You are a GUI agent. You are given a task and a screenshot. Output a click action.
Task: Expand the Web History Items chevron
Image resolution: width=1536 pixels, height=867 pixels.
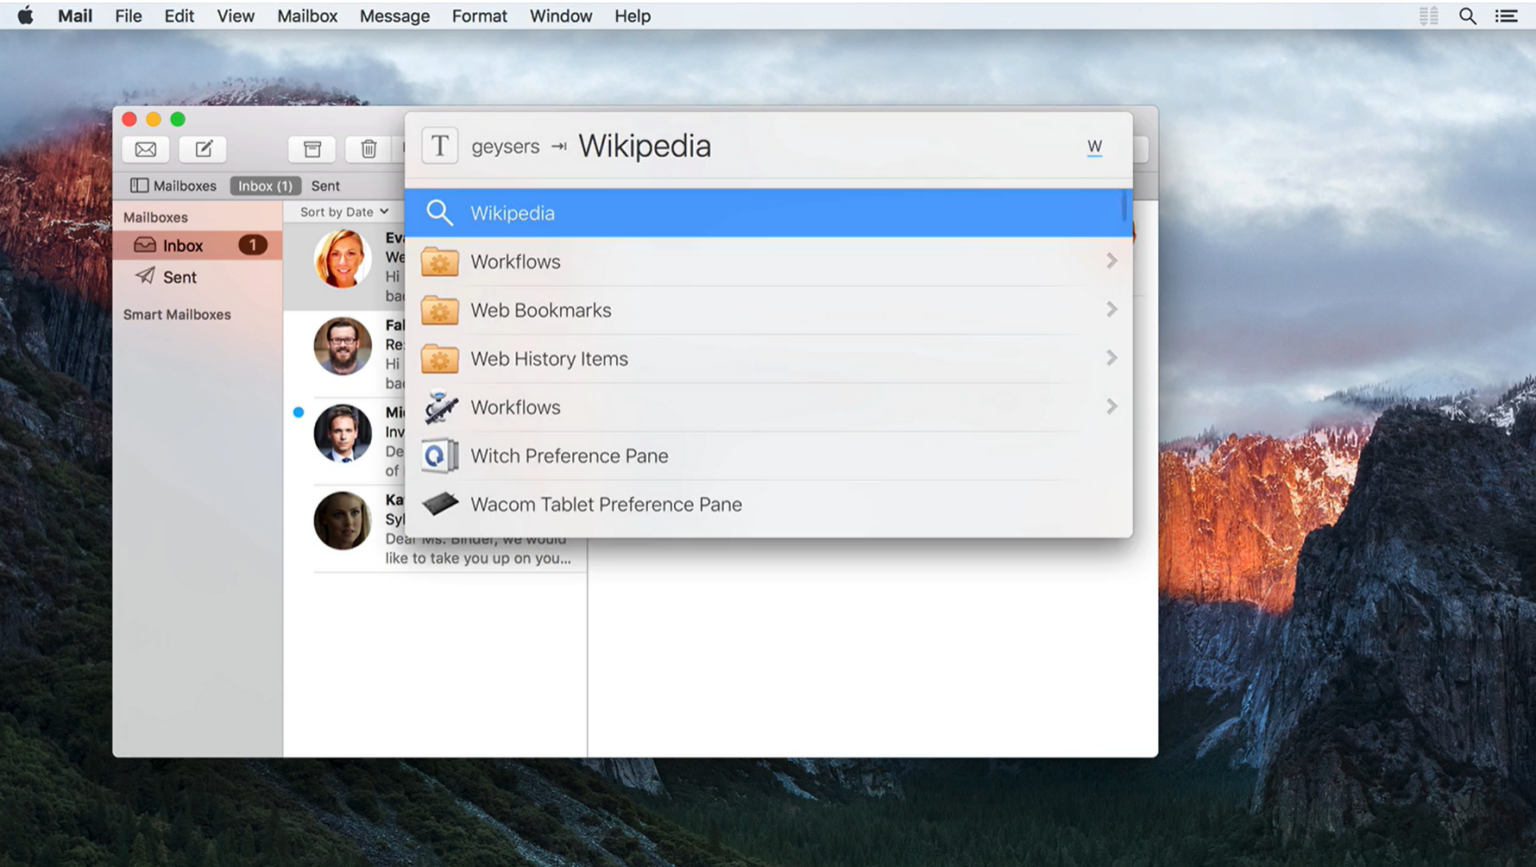(x=1111, y=358)
